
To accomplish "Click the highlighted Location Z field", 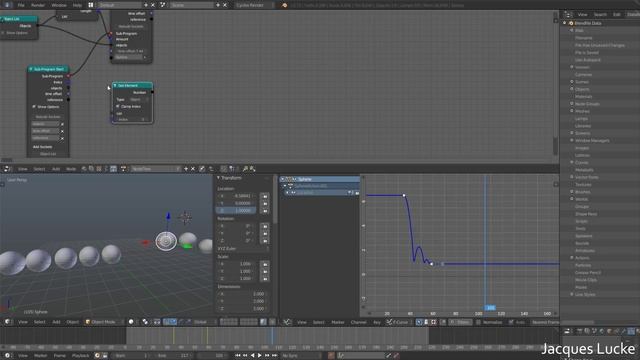I will tap(236, 211).
